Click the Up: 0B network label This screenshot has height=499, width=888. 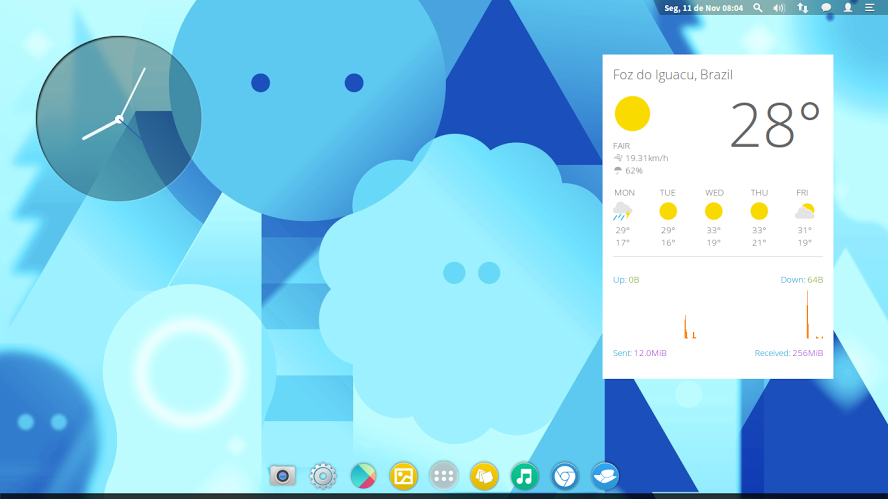pyautogui.click(x=626, y=280)
